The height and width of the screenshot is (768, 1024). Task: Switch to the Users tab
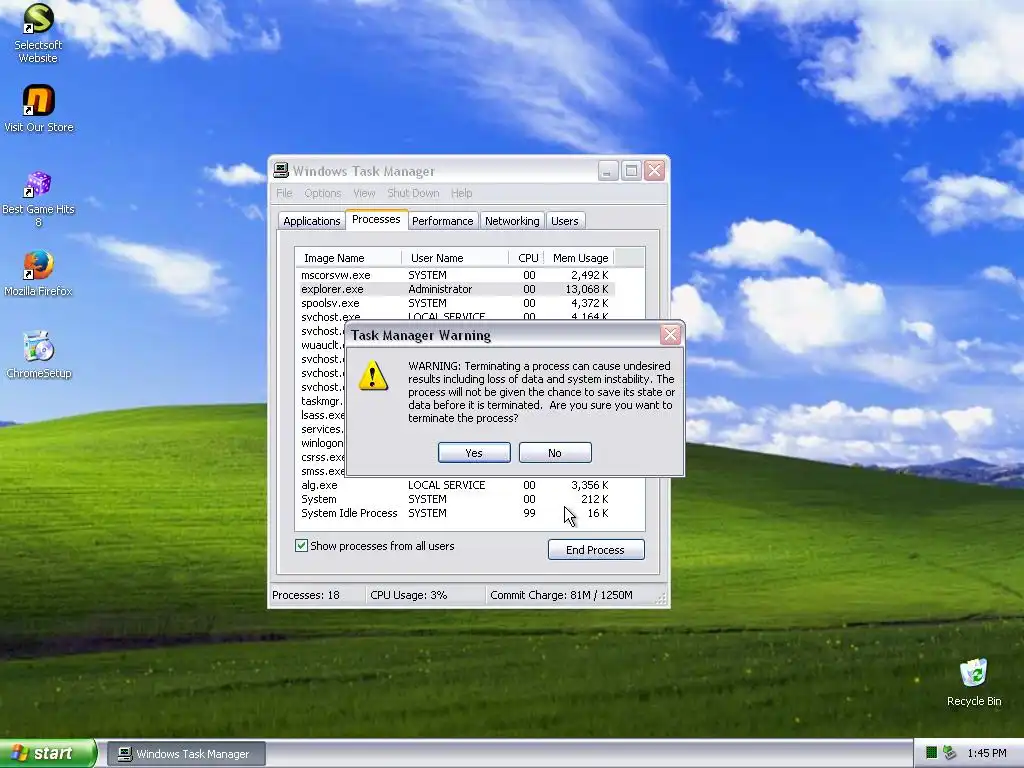click(x=565, y=221)
